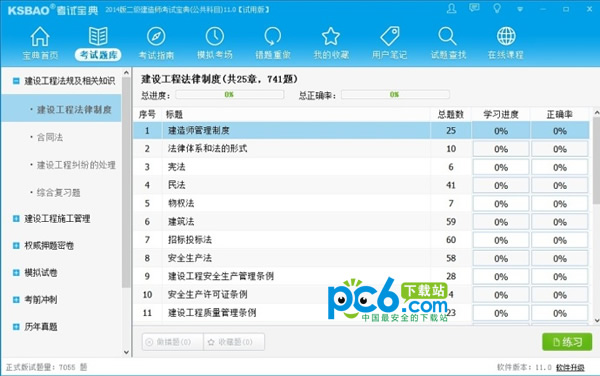Select 合同法 in the sidebar

click(50, 137)
